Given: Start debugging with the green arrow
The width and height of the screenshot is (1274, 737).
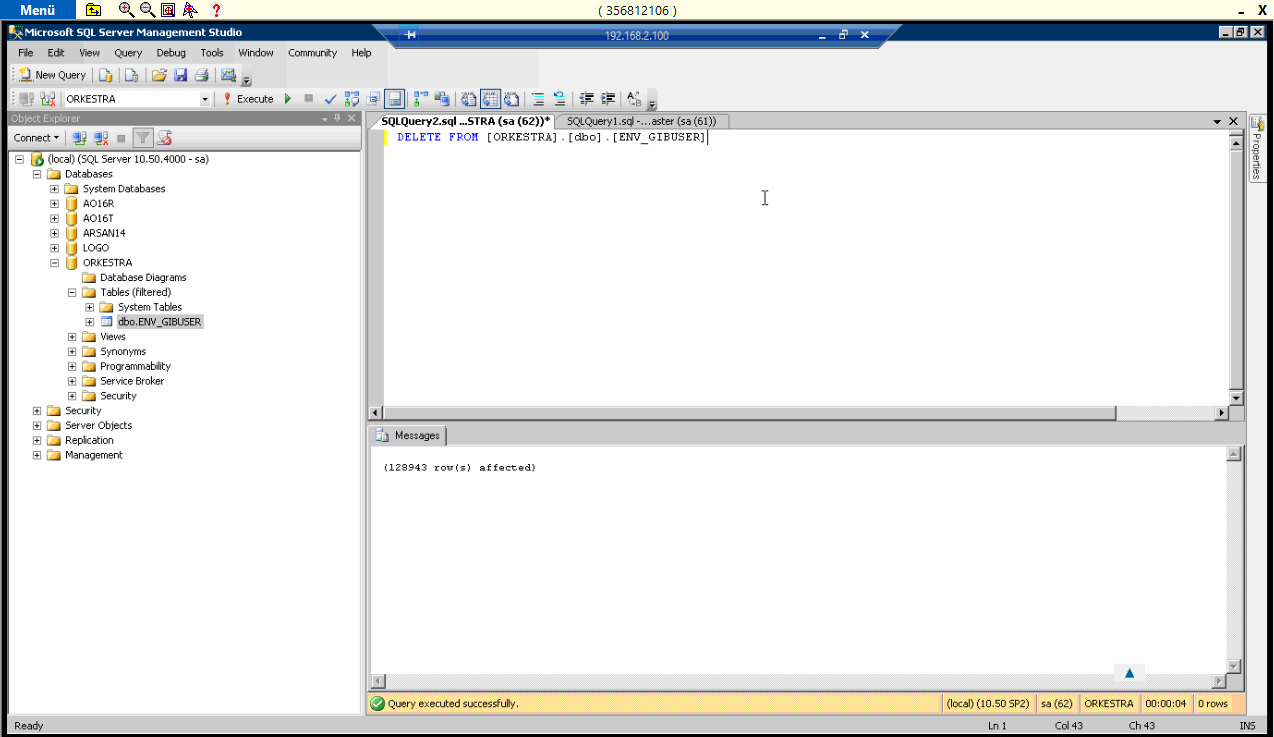Looking at the screenshot, I should [x=288, y=99].
